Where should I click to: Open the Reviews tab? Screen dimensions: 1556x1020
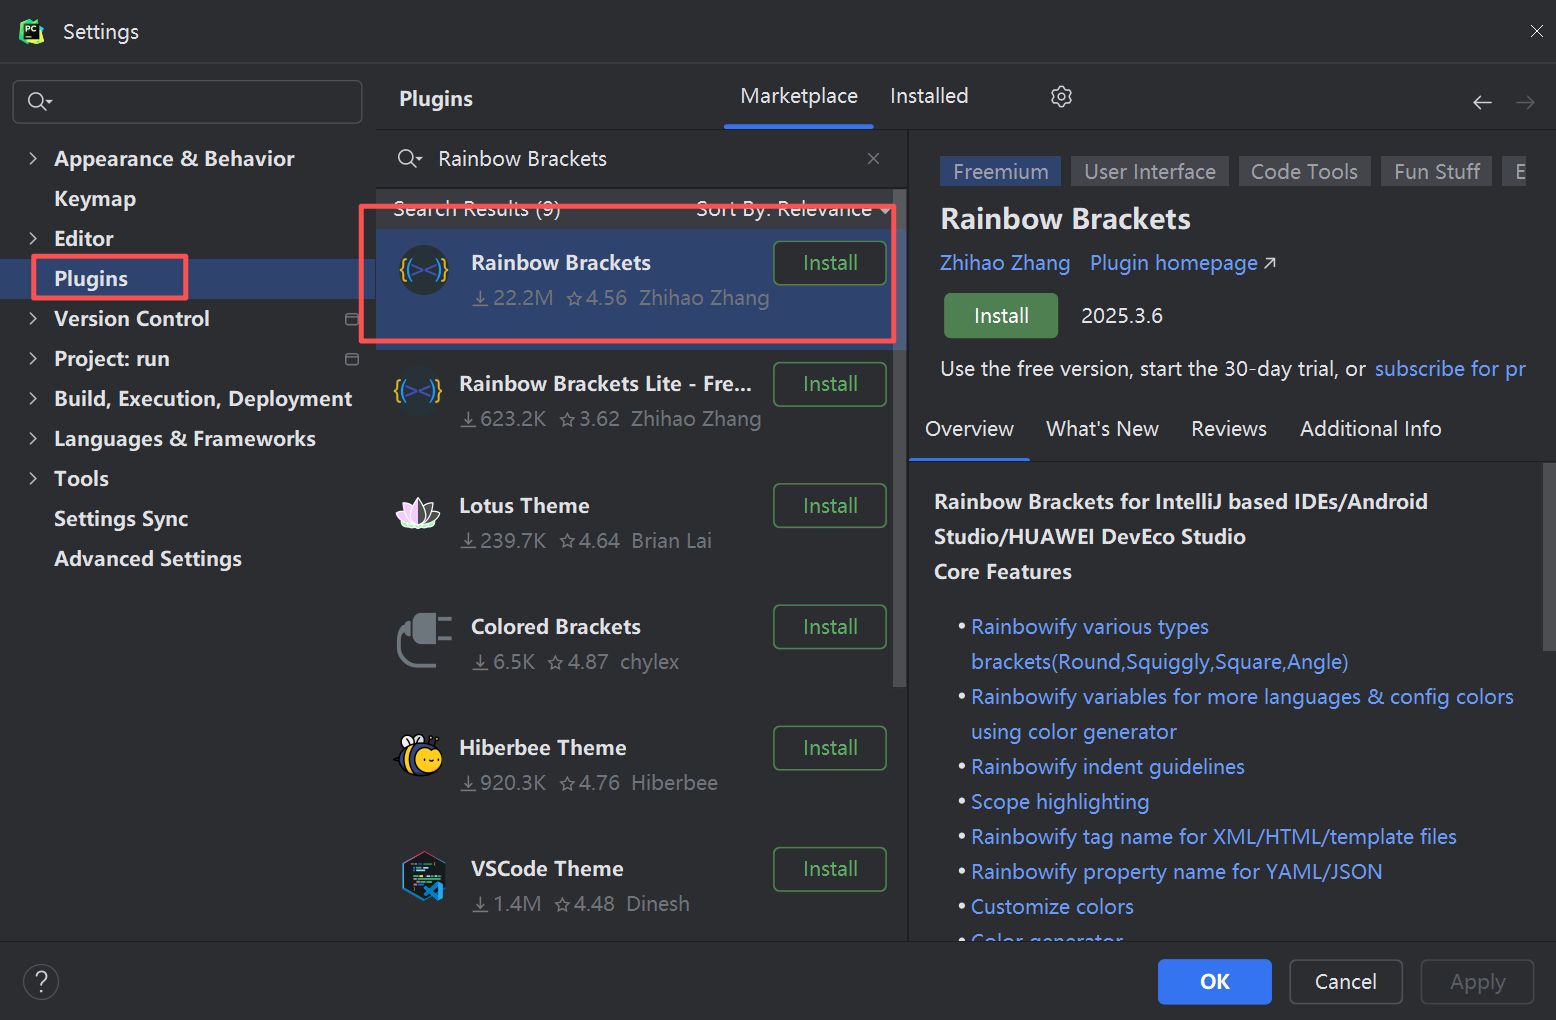coord(1228,429)
